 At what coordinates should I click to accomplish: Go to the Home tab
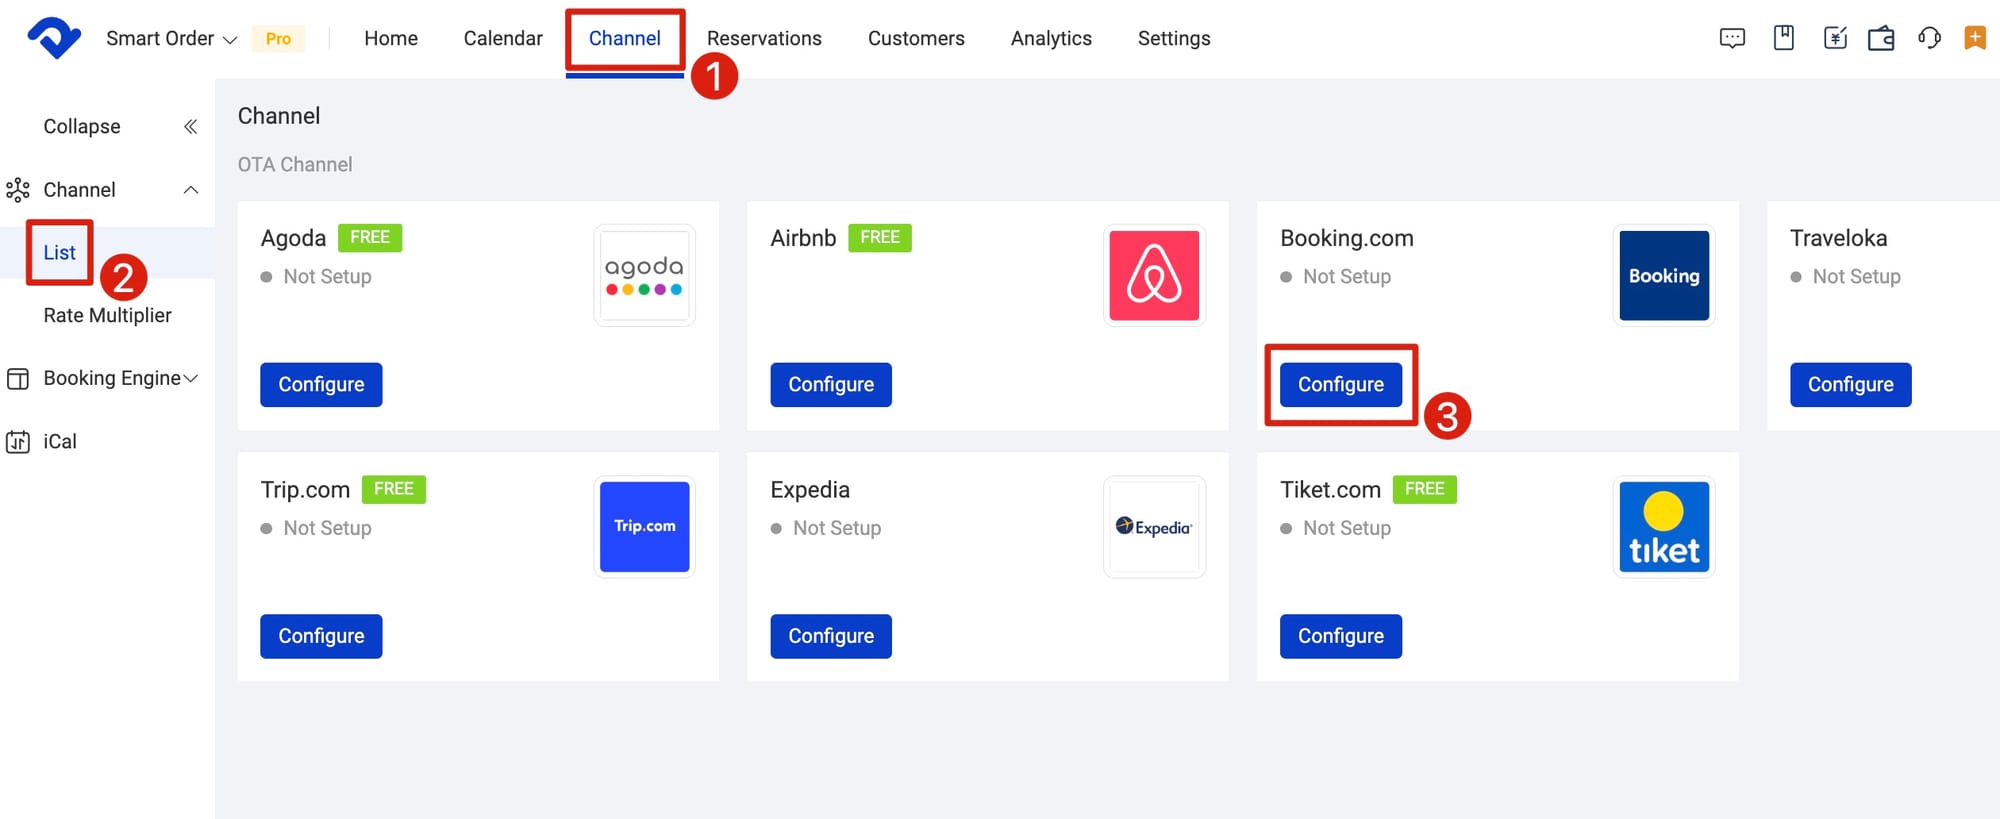pyautogui.click(x=391, y=38)
